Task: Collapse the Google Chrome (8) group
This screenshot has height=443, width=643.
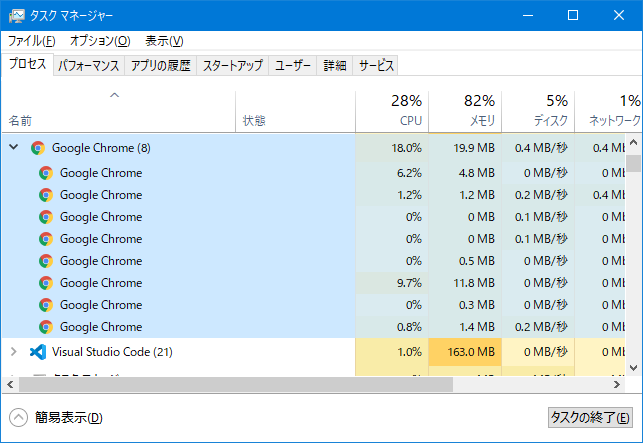Action: point(14,147)
